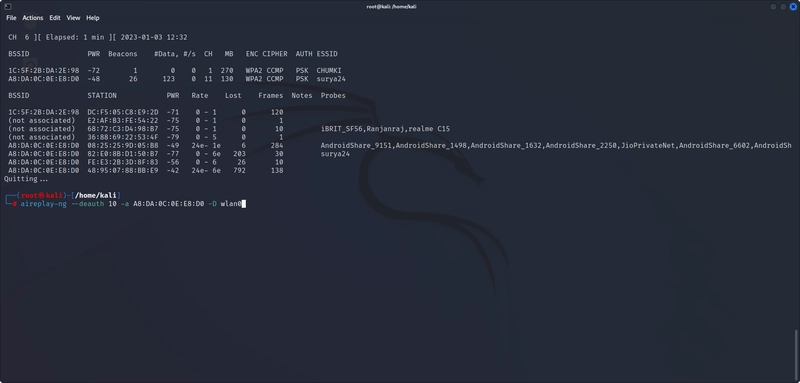
Task: Click the 'CIPHER' column header
Action: [x=275, y=54]
